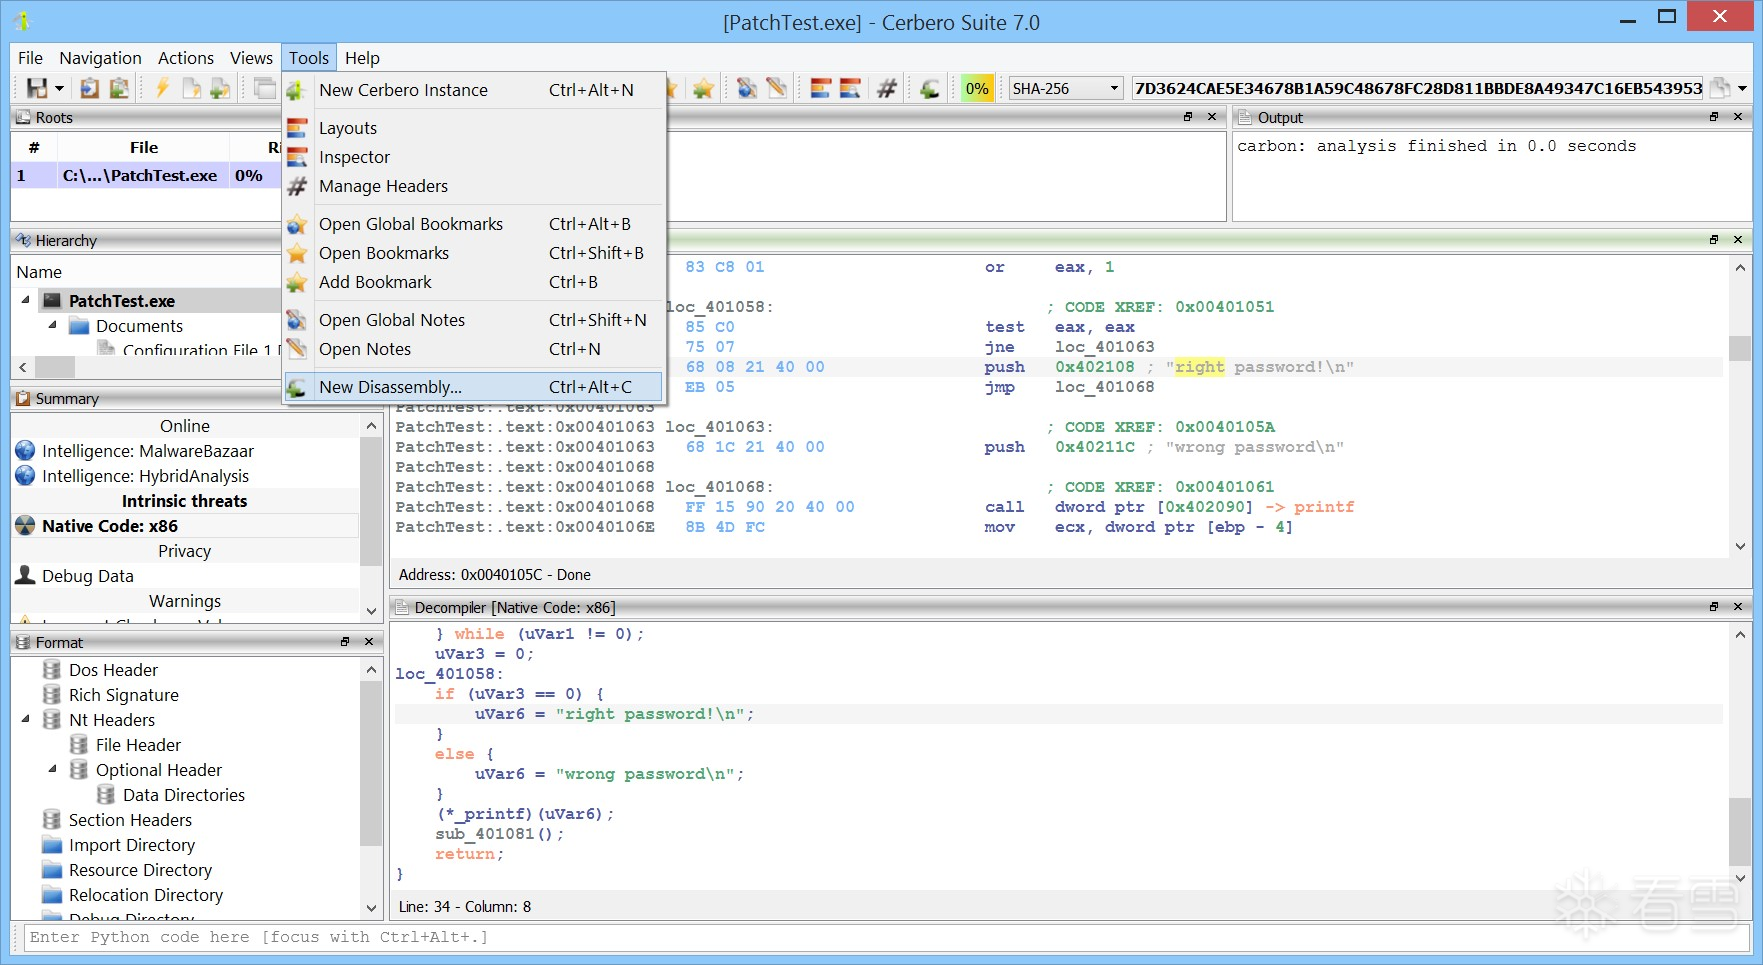The width and height of the screenshot is (1763, 965).
Task: Open the SHA-256 hash type dropdown
Action: click(x=1065, y=89)
